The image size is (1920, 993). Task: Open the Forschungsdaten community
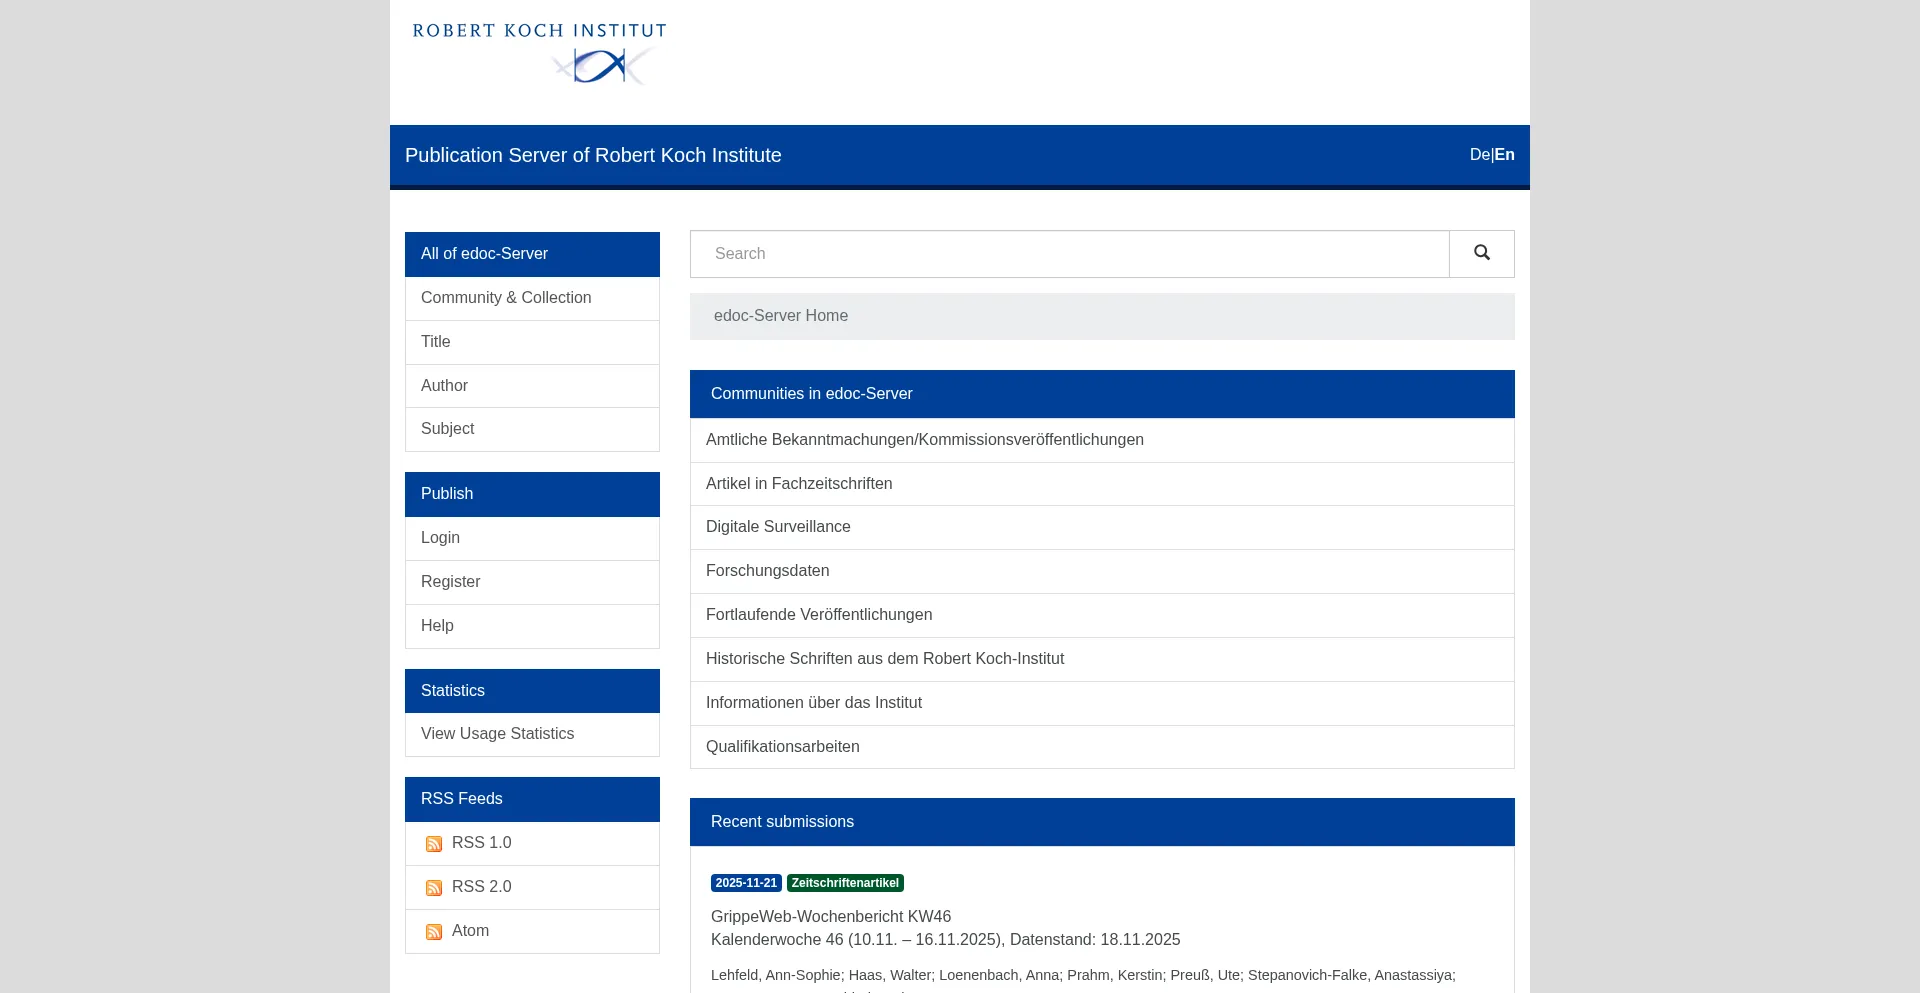point(767,571)
